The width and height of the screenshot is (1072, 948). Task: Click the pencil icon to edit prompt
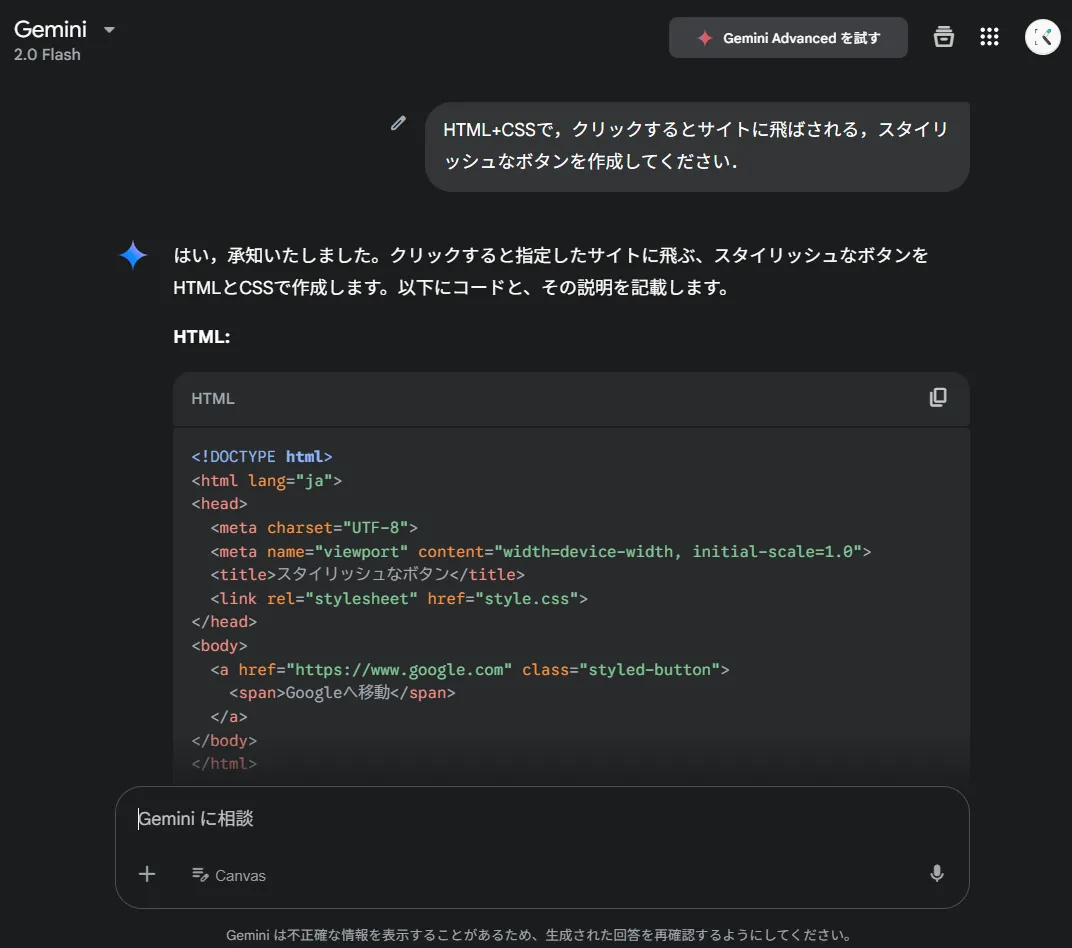[398, 123]
